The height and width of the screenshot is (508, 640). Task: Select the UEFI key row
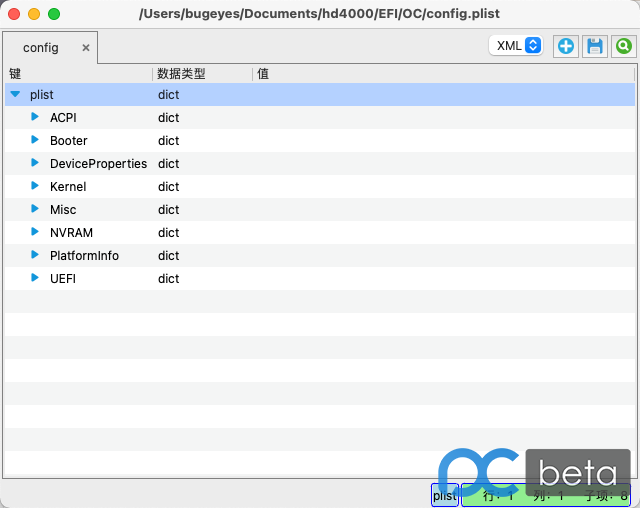(320, 278)
